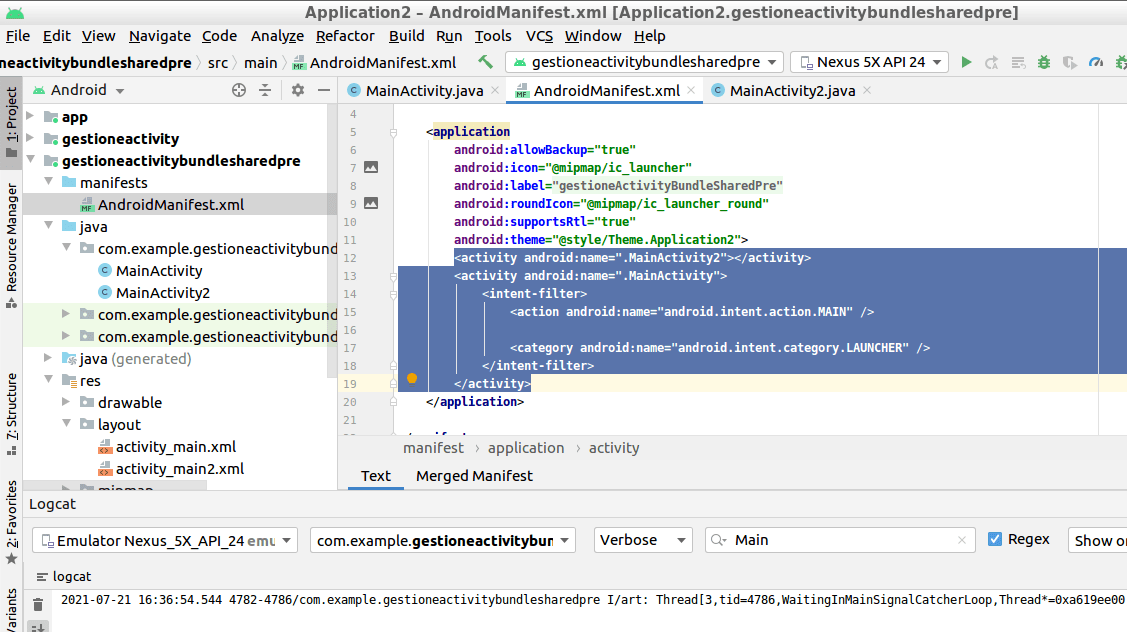1127x632 pixels.
Task: Open Project panel settings gear
Action: 298,90
